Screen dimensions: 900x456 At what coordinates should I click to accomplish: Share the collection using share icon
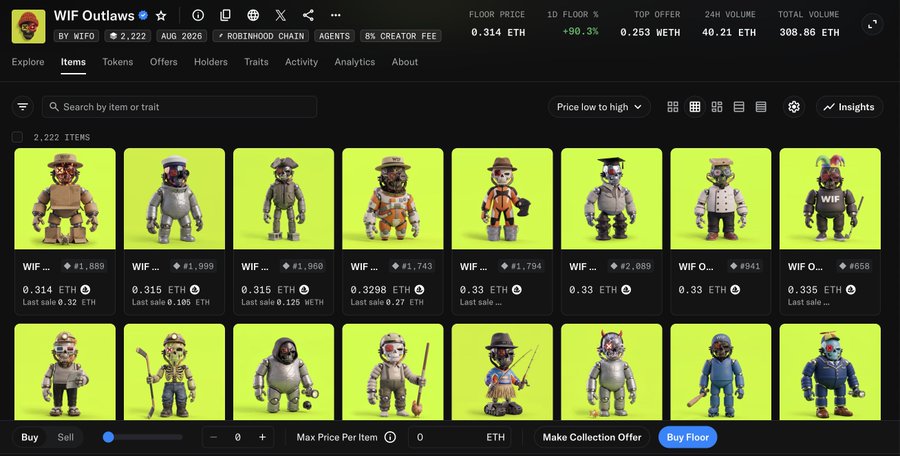point(308,16)
